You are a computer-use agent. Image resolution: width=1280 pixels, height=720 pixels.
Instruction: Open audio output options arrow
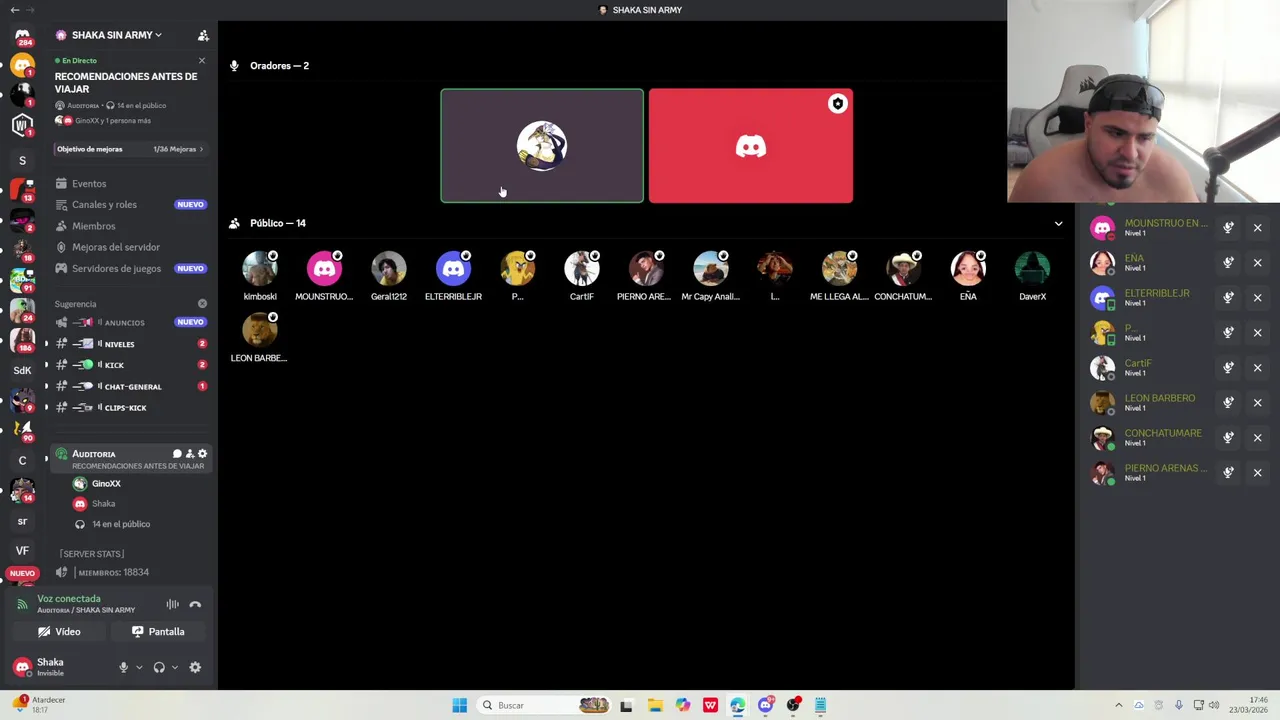[174, 667]
